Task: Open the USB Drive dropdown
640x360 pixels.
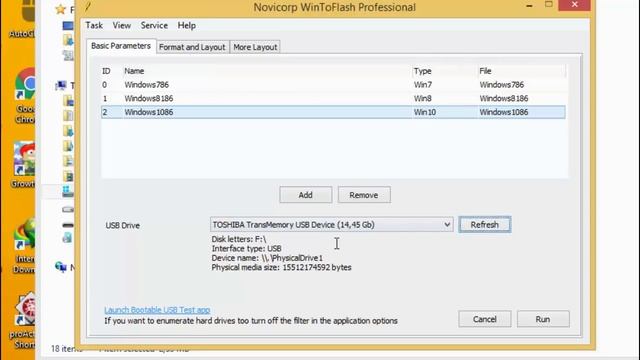Action: (331, 224)
